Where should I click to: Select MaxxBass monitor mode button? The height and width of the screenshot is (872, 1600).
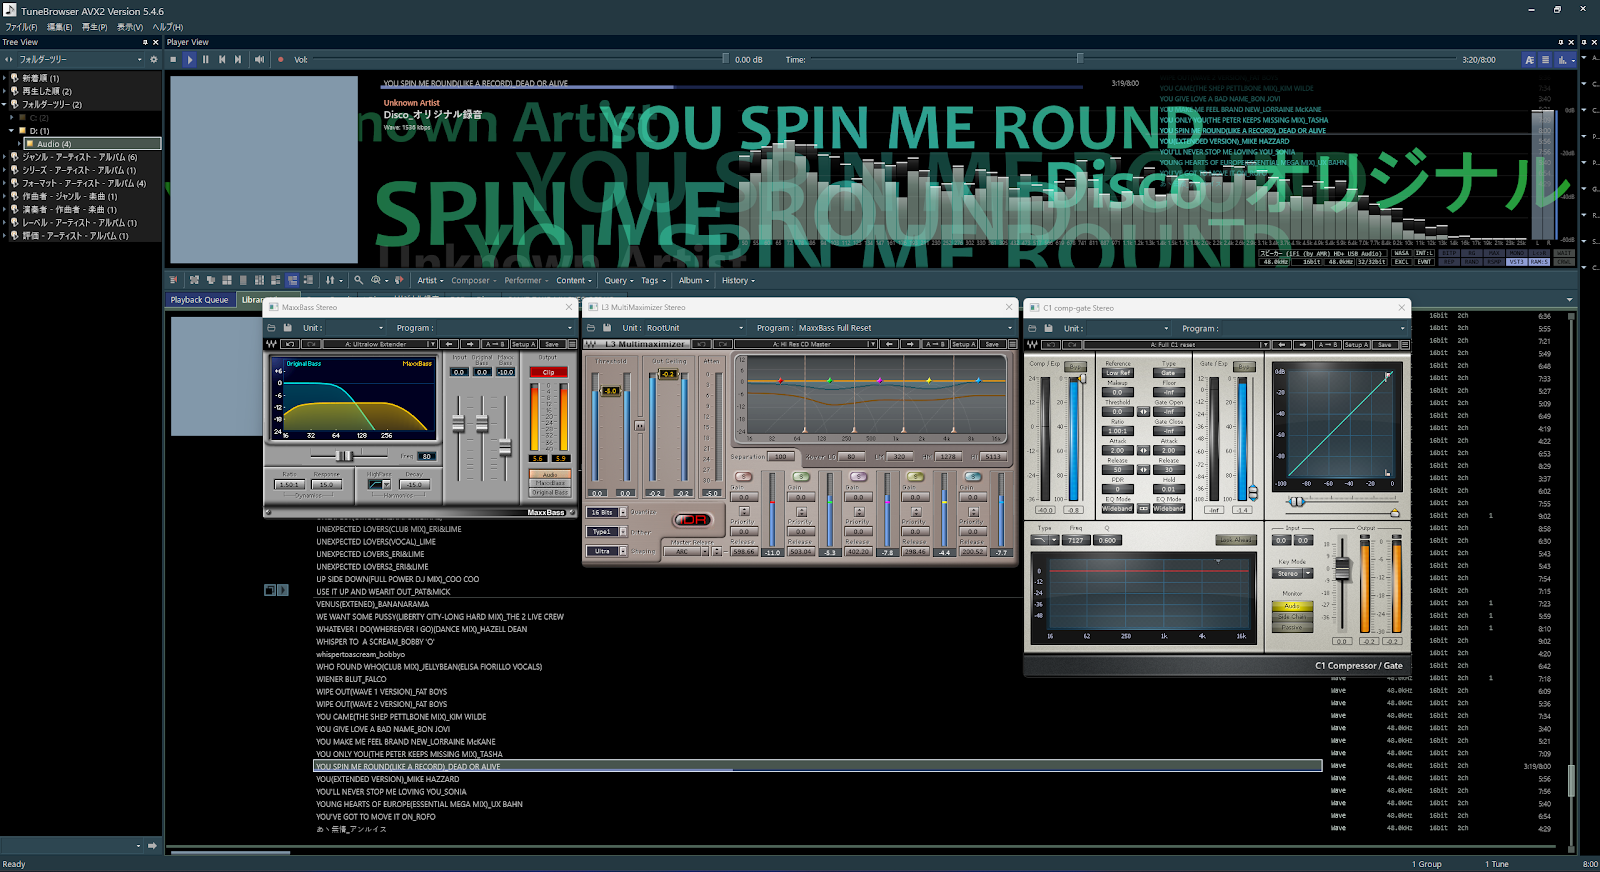pos(550,483)
